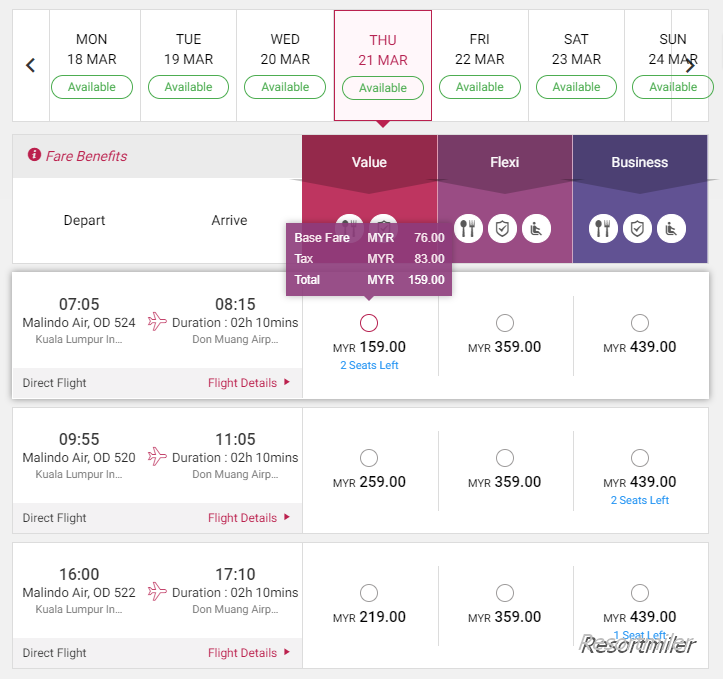Select Value fare MYR 159.00 for OD 524
Screen dimensions: 723x679
click(369, 323)
